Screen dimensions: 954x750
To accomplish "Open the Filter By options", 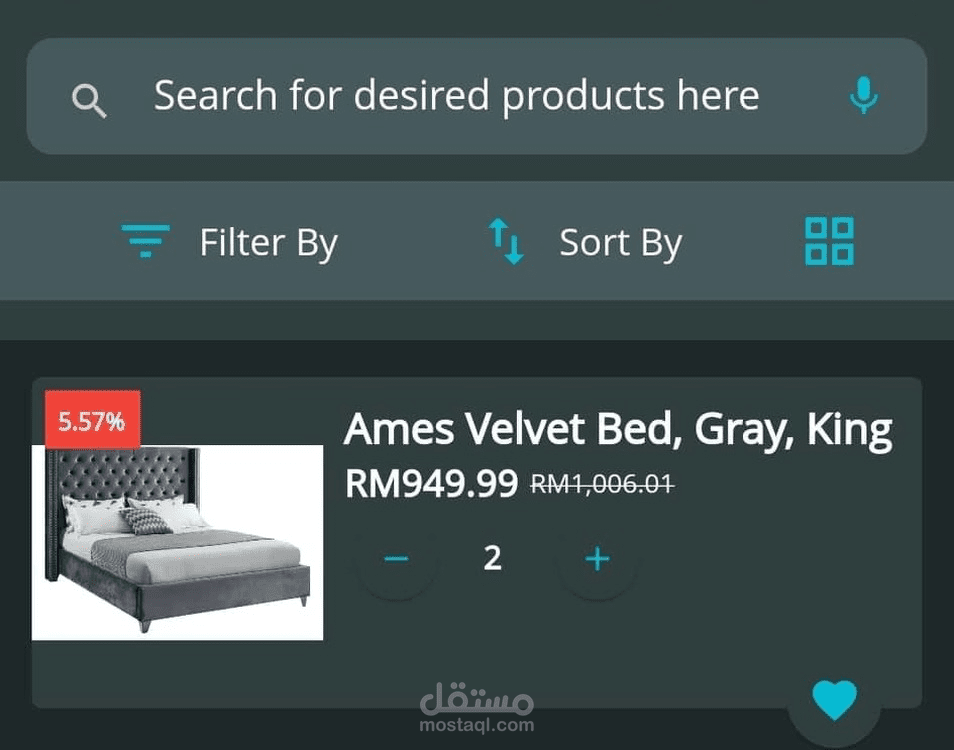I will tap(268, 243).
